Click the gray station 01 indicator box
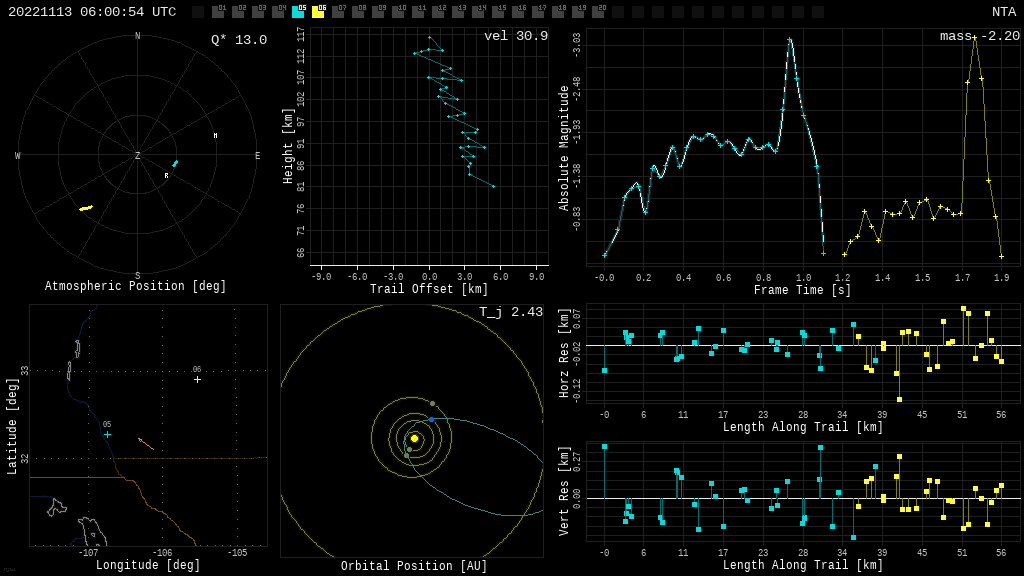 click(218, 12)
